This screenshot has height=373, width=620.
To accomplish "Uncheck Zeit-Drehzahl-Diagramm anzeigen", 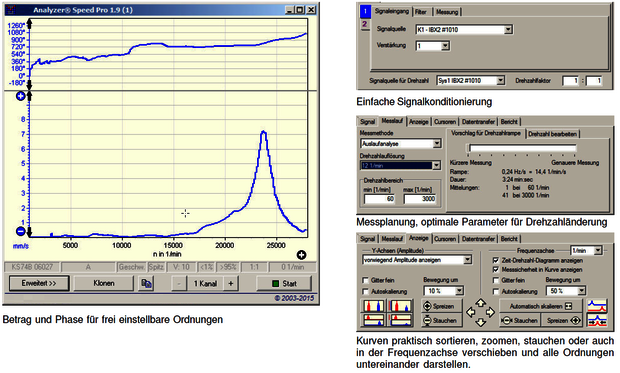I will pyautogui.click(x=496, y=260).
